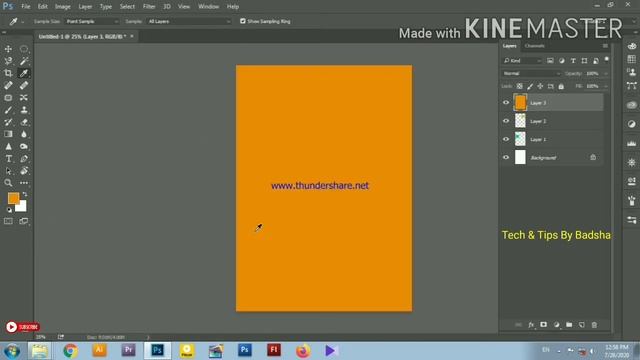Open the Edit Toolbar three-dots icon

point(24,183)
